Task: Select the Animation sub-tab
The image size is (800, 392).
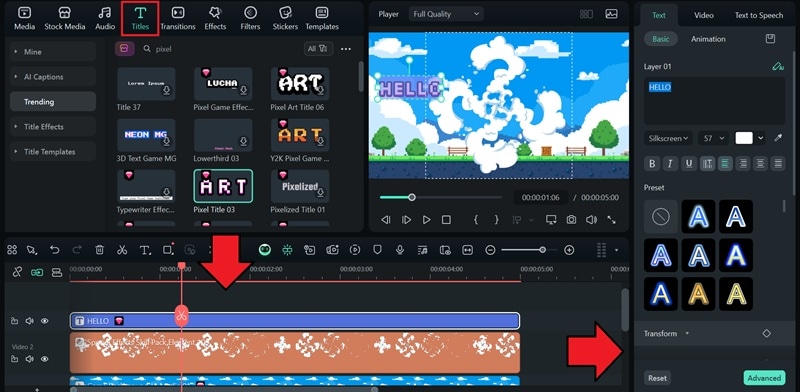Action: tap(708, 39)
